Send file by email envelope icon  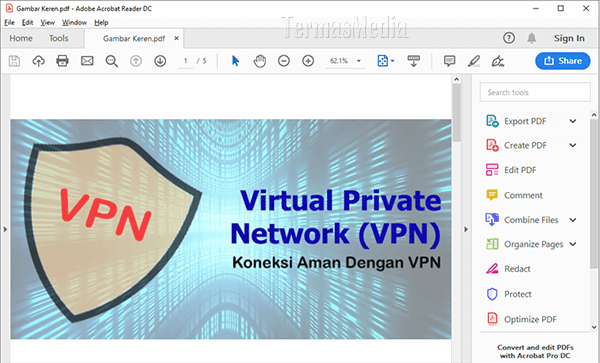[x=87, y=61]
